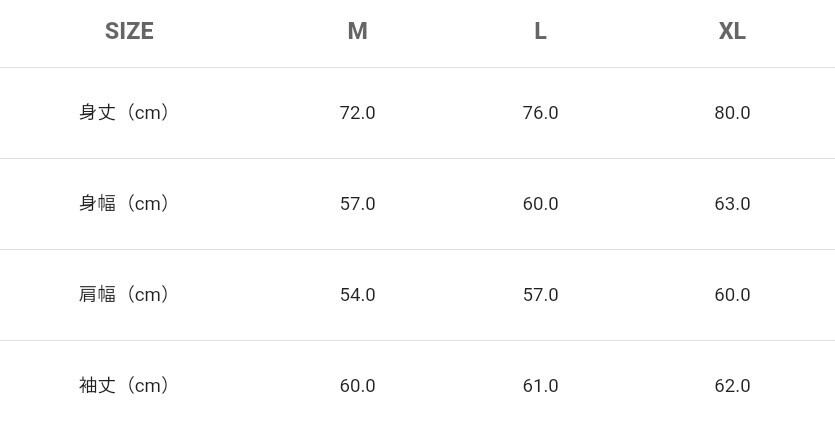
Task: Click the 72.0 body length value
Action: pos(357,113)
